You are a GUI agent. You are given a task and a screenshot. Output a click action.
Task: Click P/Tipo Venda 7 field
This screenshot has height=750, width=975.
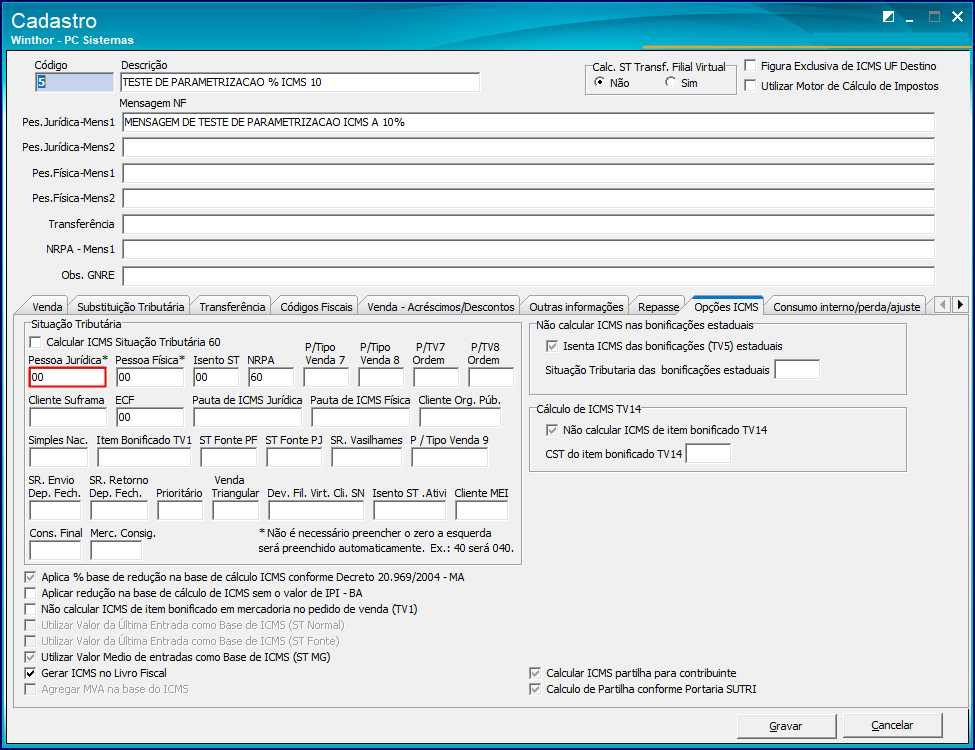(x=326, y=377)
